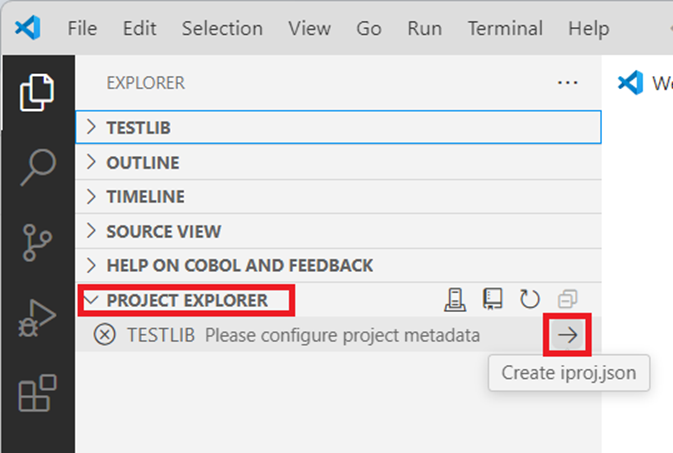Expand the OUTLINE section
Screen dimensions: 673x453
click(142, 163)
